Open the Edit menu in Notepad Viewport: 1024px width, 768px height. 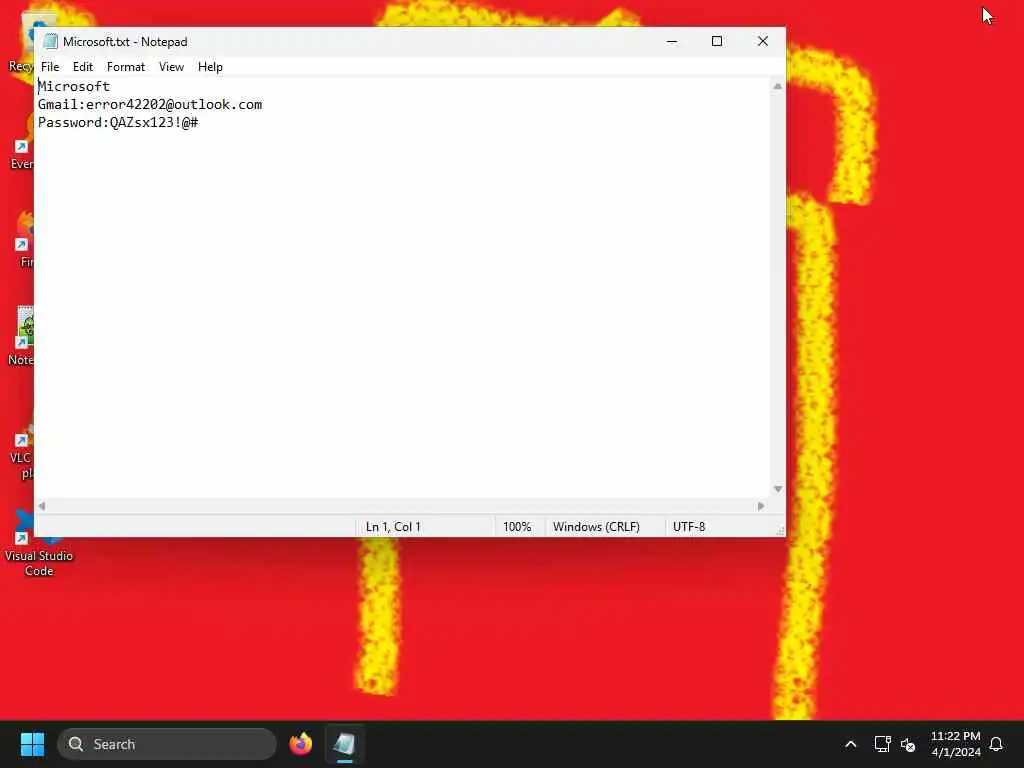[82, 67]
